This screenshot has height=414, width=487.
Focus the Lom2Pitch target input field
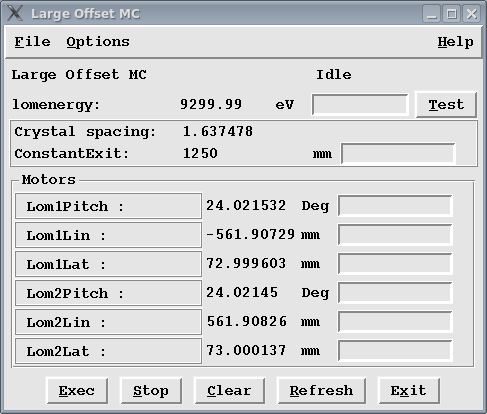coord(395,293)
